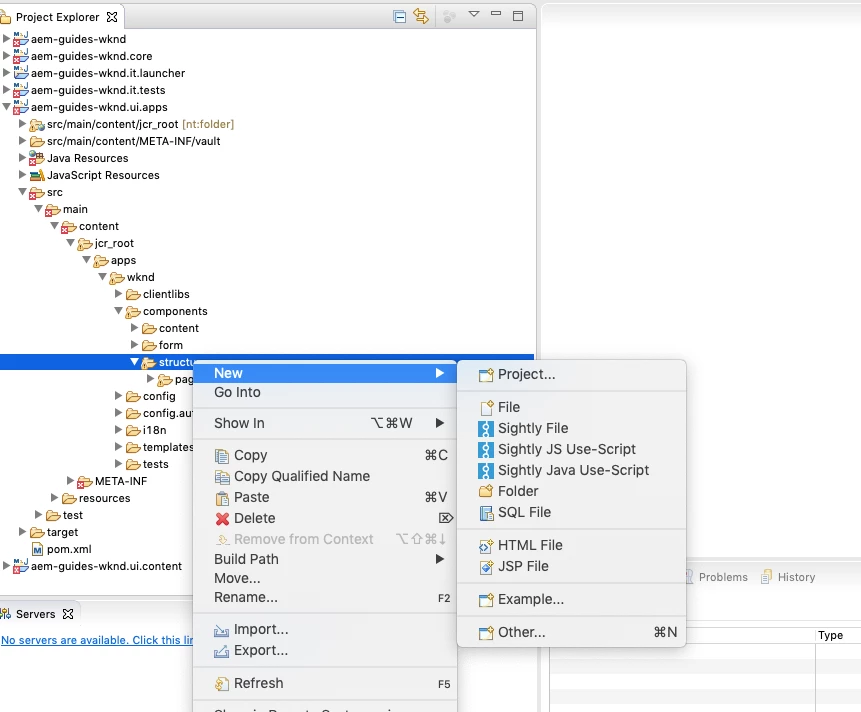Choose Go Into in context menu
The height and width of the screenshot is (712, 861).
[x=325, y=392]
